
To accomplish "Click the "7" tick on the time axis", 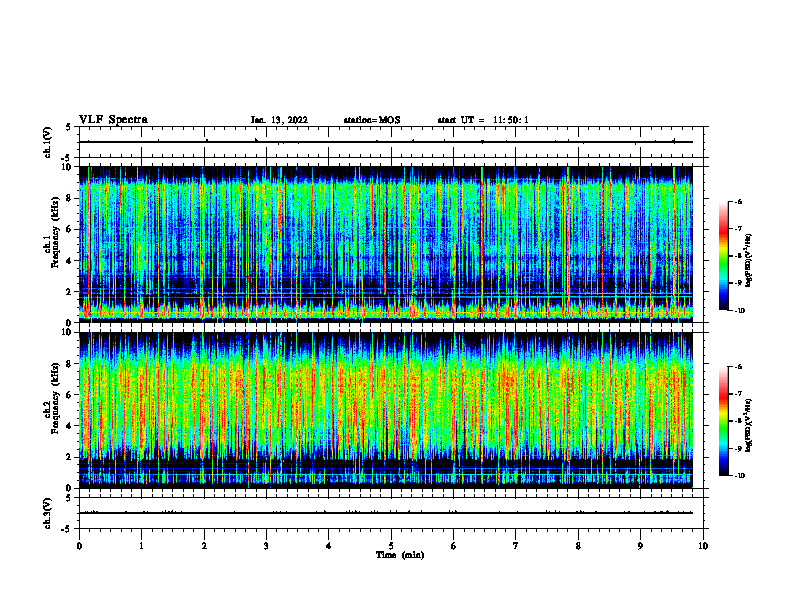I will 516,546.
